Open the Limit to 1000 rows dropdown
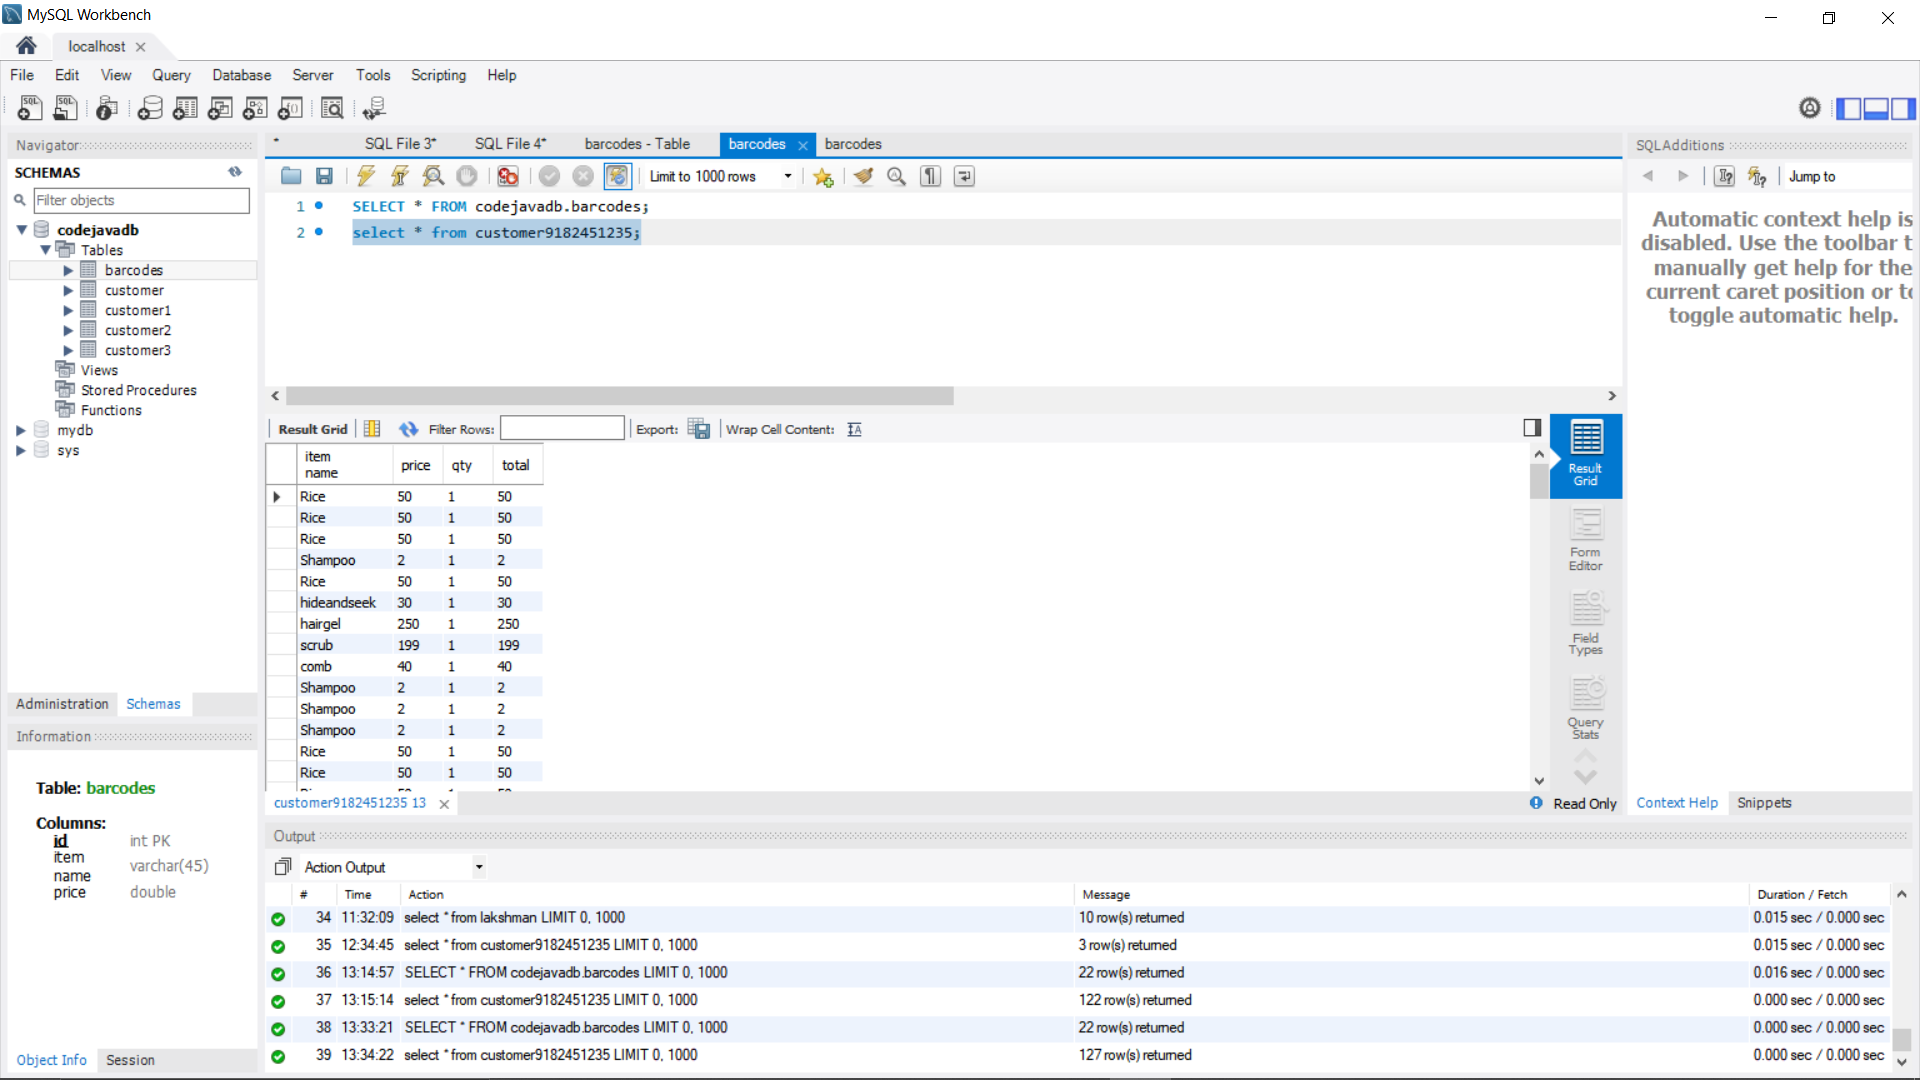Screen dimensions: 1920x1080 pos(787,176)
